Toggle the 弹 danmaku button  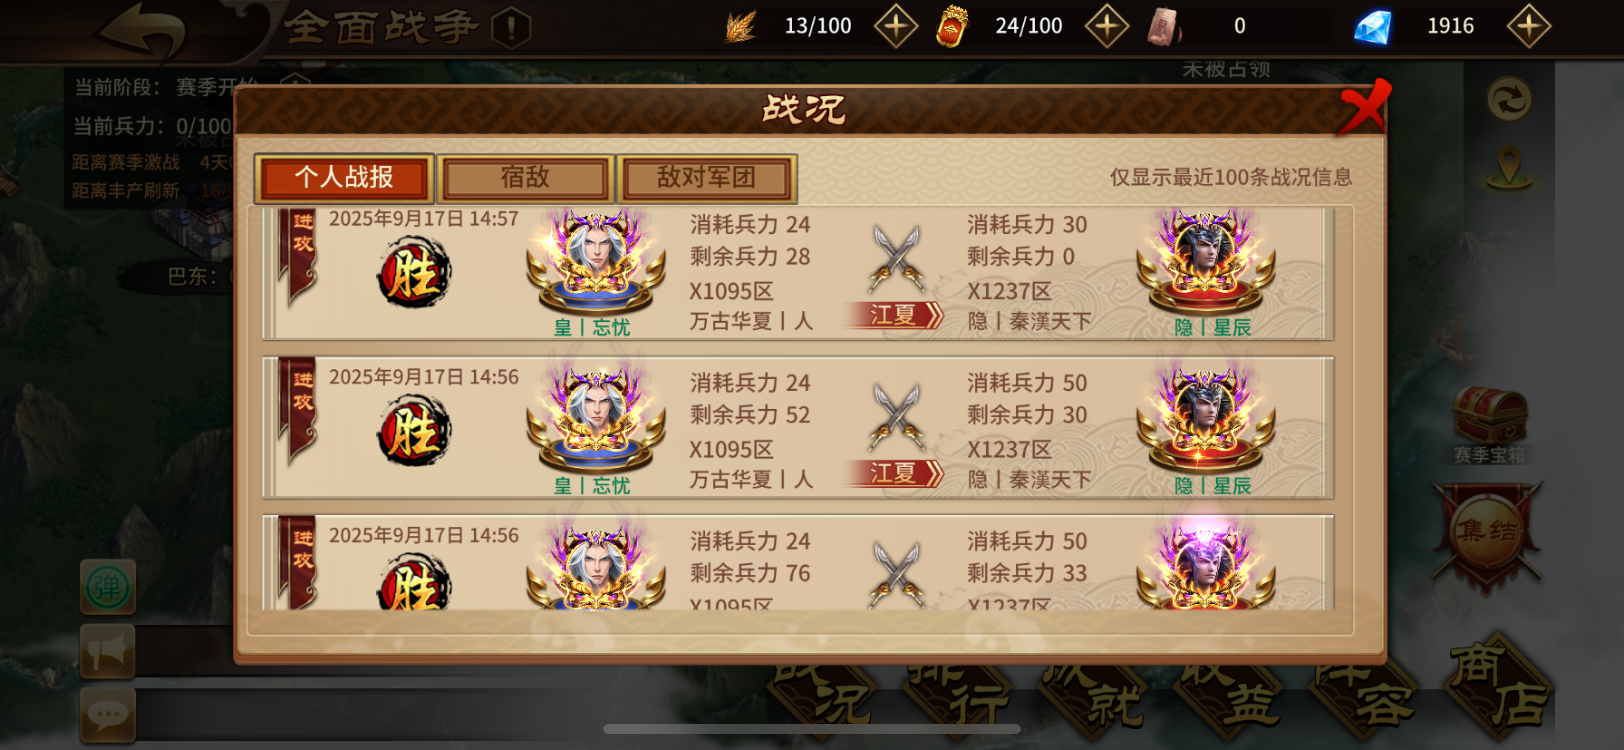107,587
